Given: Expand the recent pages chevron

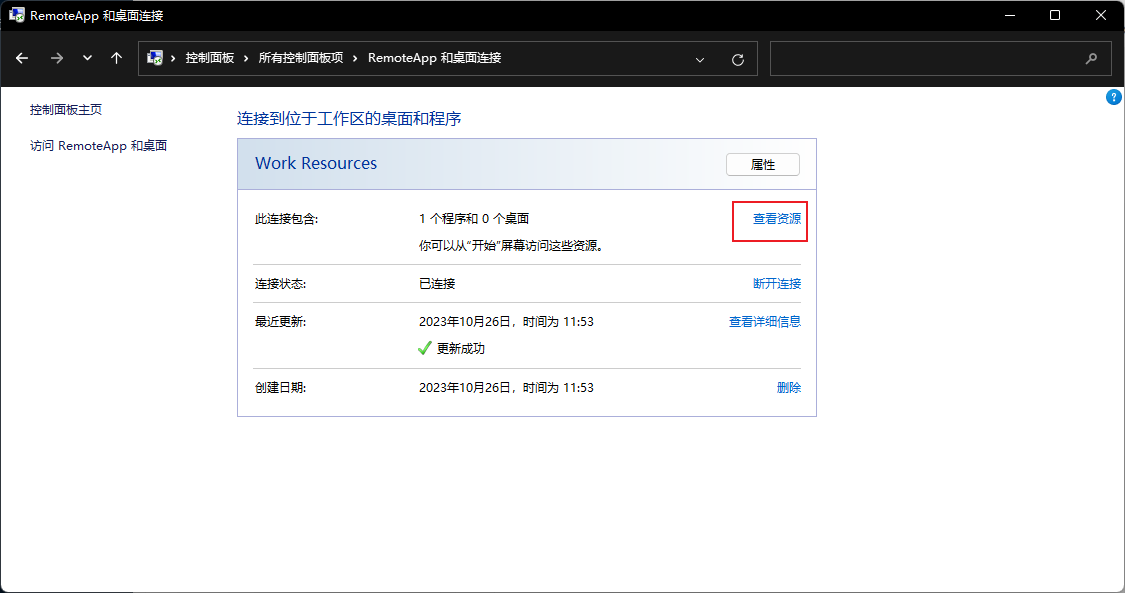Looking at the screenshot, I should pos(86,58).
